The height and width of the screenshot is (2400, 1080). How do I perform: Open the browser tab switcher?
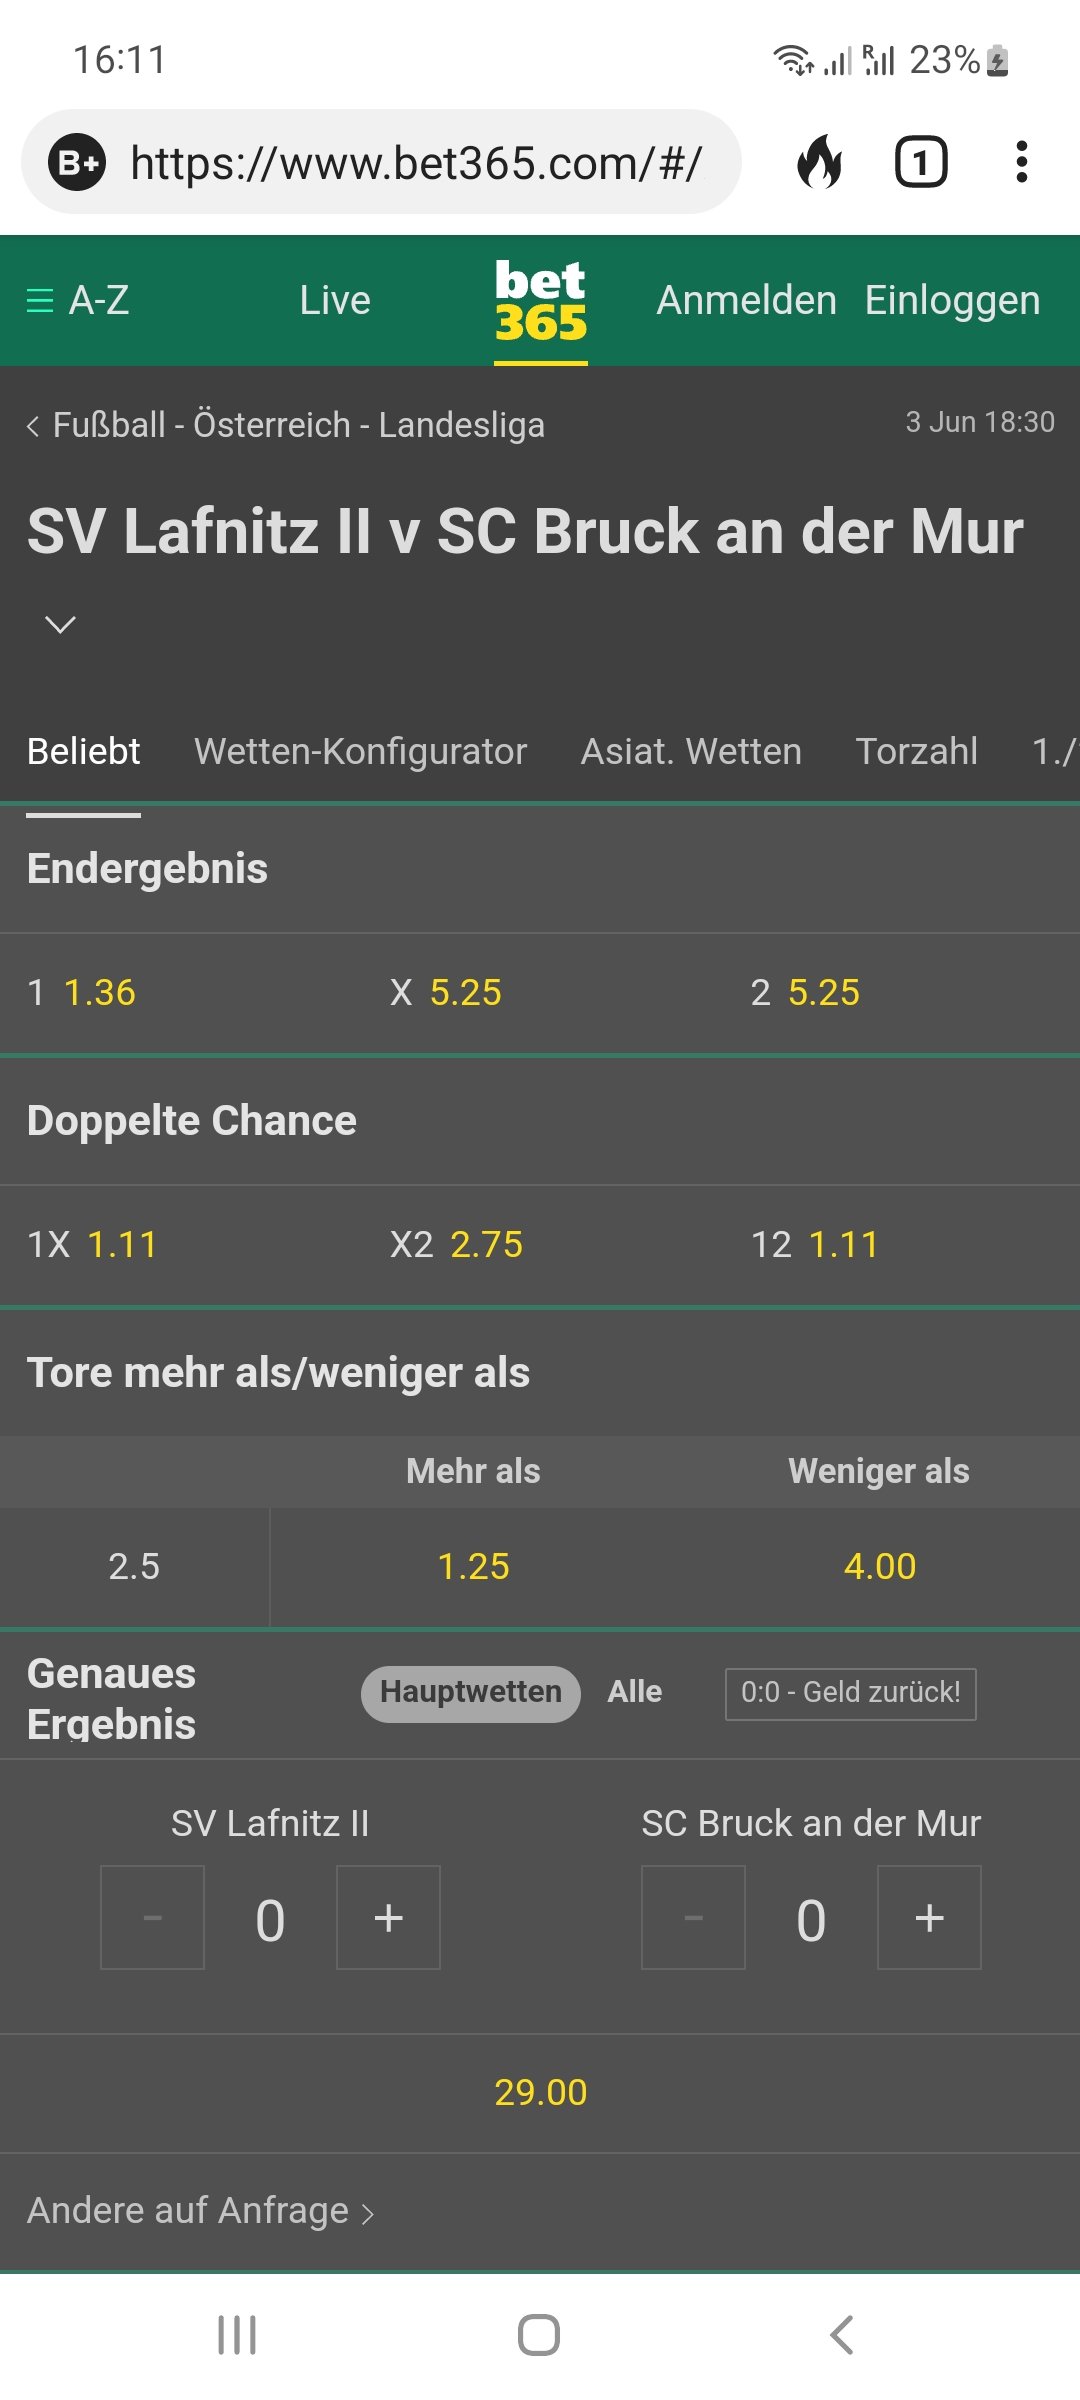tap(921, 162)
